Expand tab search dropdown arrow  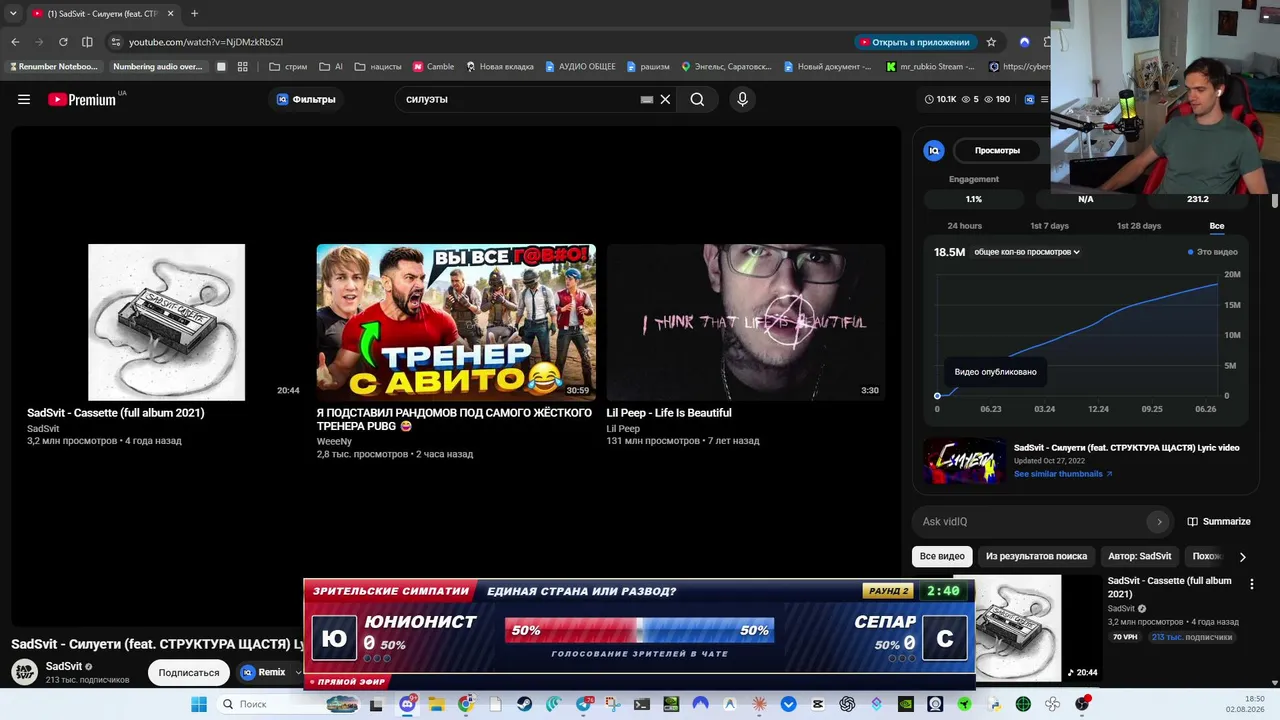(13, 13)
